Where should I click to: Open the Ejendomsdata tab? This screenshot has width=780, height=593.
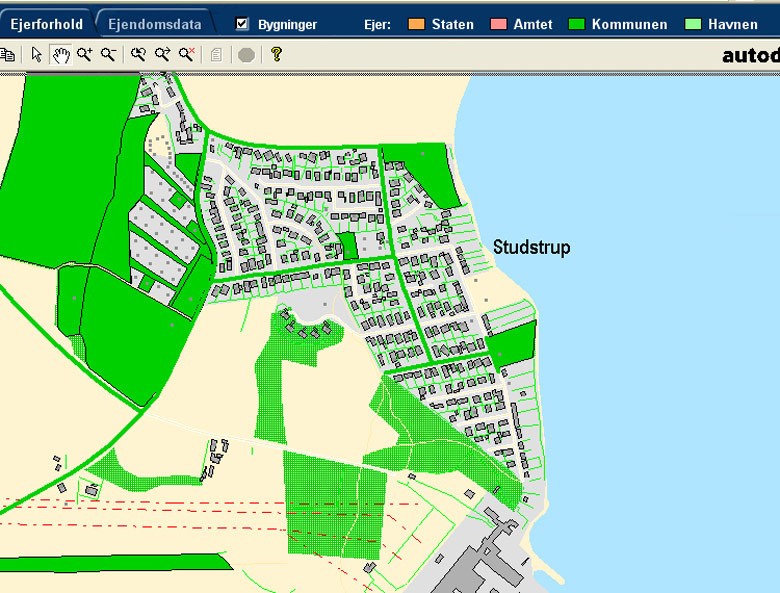[155, 24]
